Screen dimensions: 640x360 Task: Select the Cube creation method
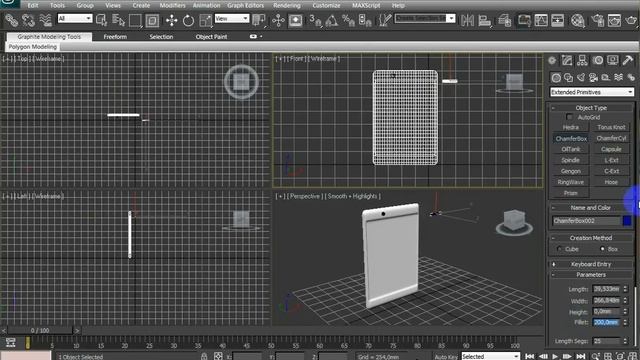pyautogui.click(x=560, y=249)
